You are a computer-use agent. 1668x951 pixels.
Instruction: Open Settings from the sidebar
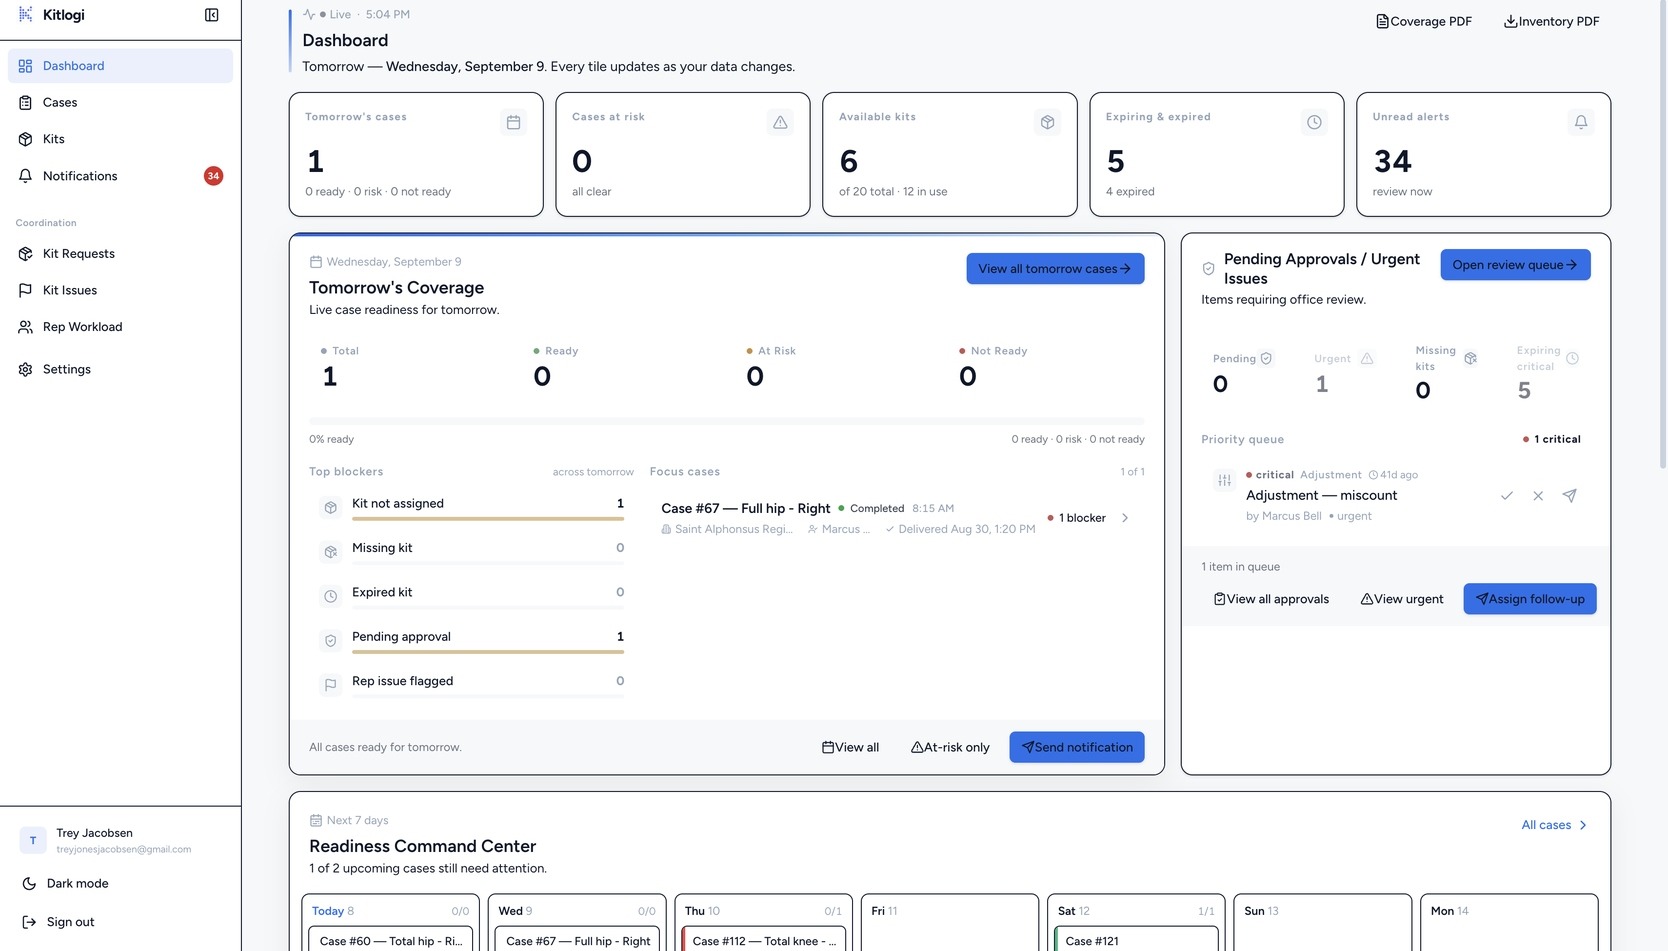[120, 369]
